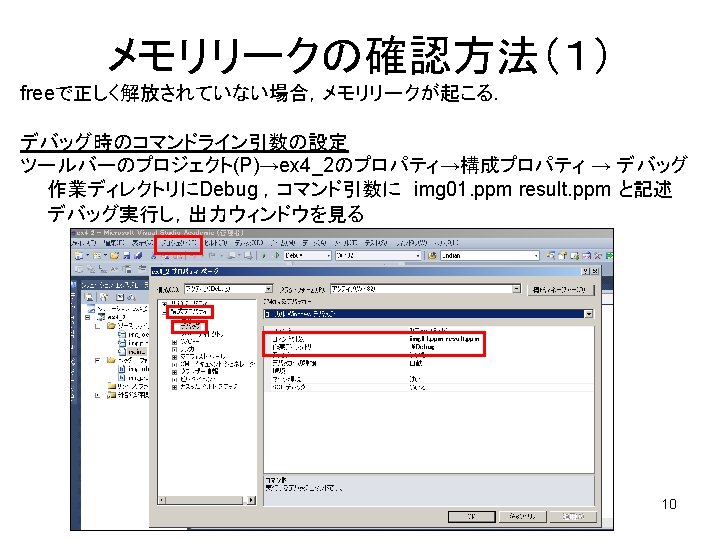The height and width of the screenshot is (540, 720).
Task: Click the property tree horizontal scrollbar right arrow
Action: [x=251, y=500]
